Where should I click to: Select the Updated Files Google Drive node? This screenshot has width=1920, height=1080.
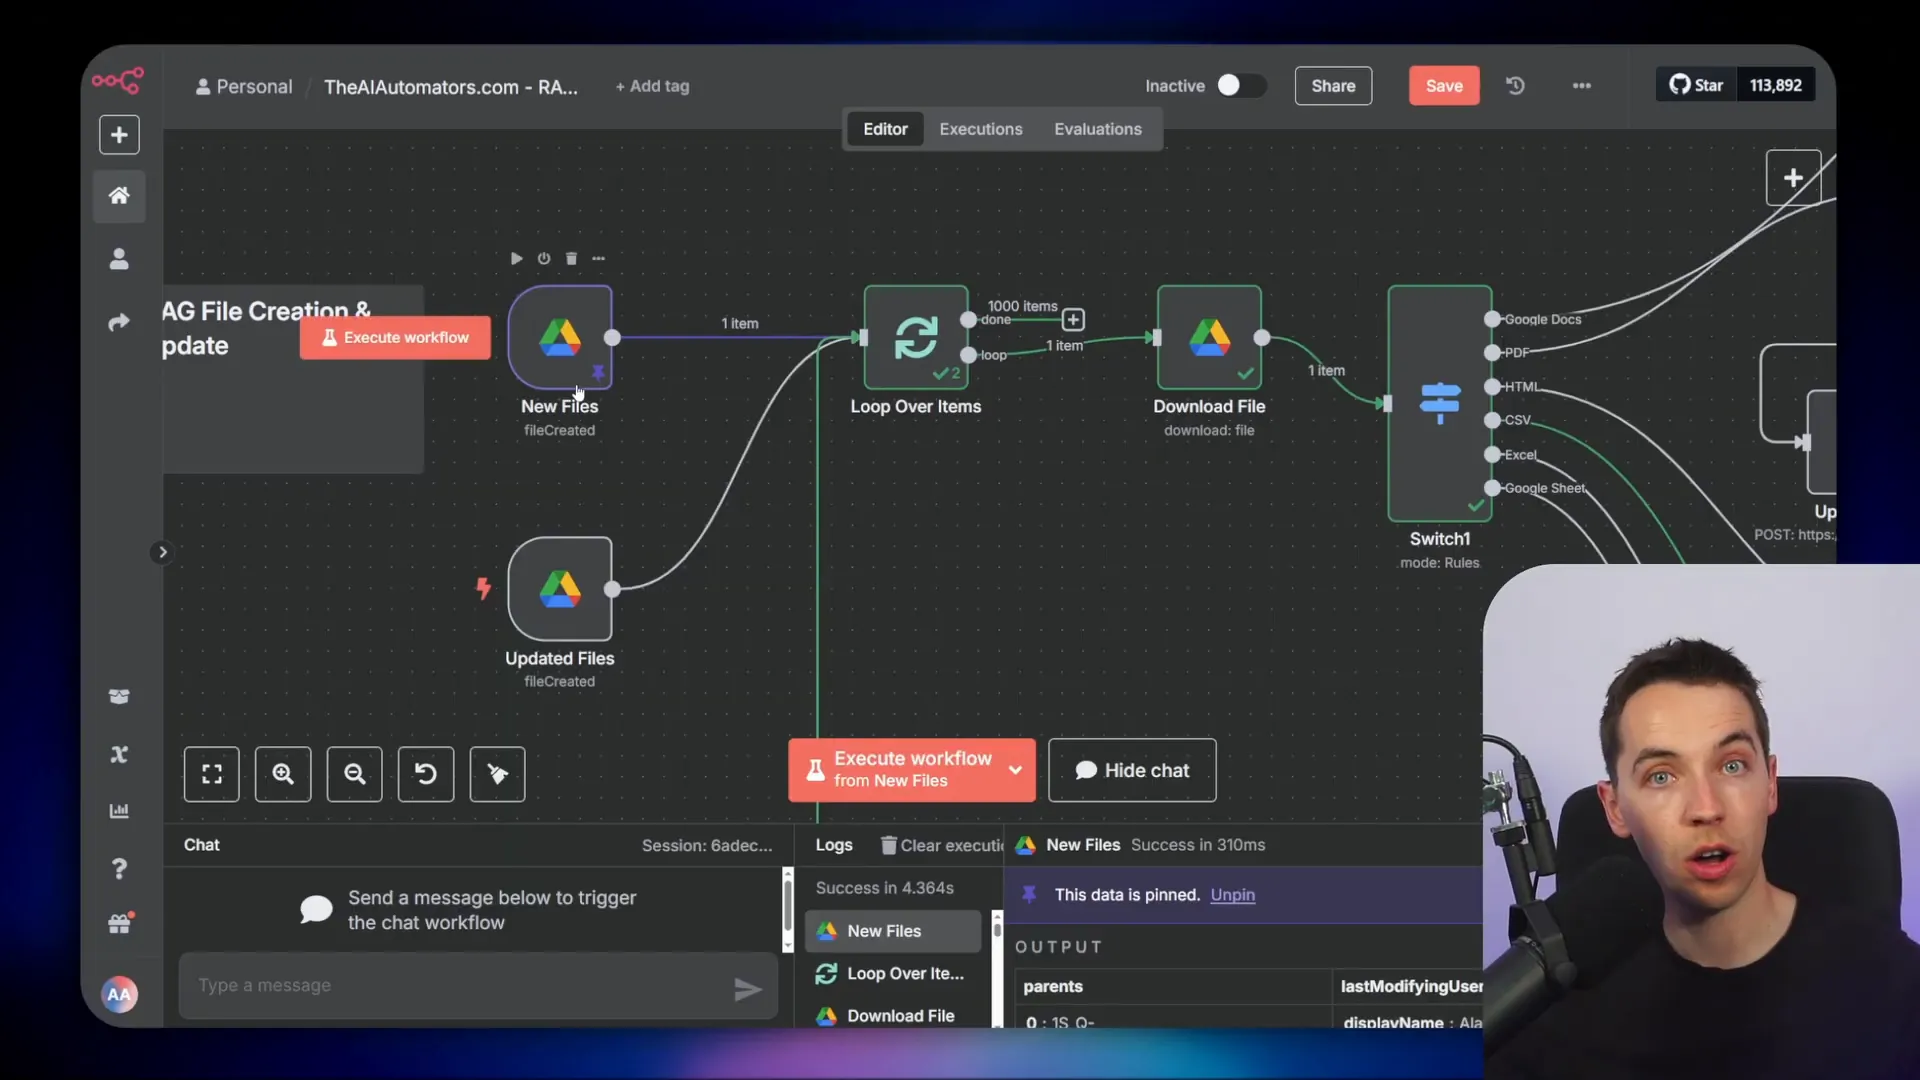click(560, 589)
